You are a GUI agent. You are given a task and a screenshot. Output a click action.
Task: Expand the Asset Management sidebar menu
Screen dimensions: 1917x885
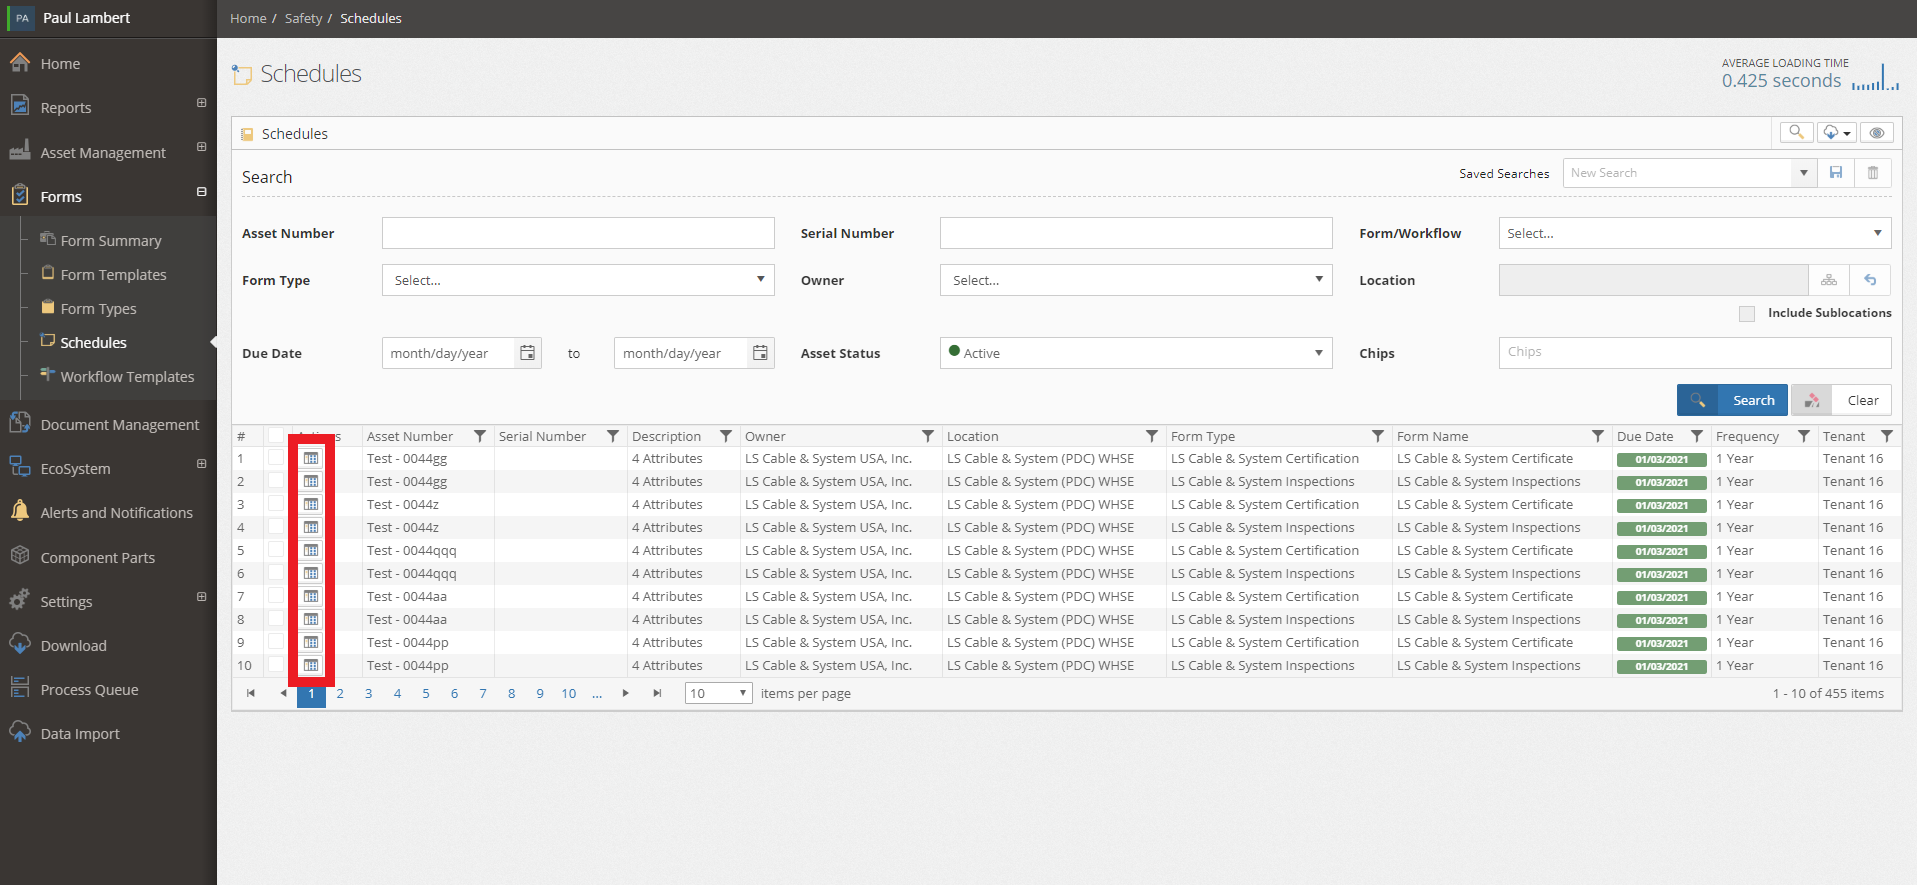[x=201, y=147]
